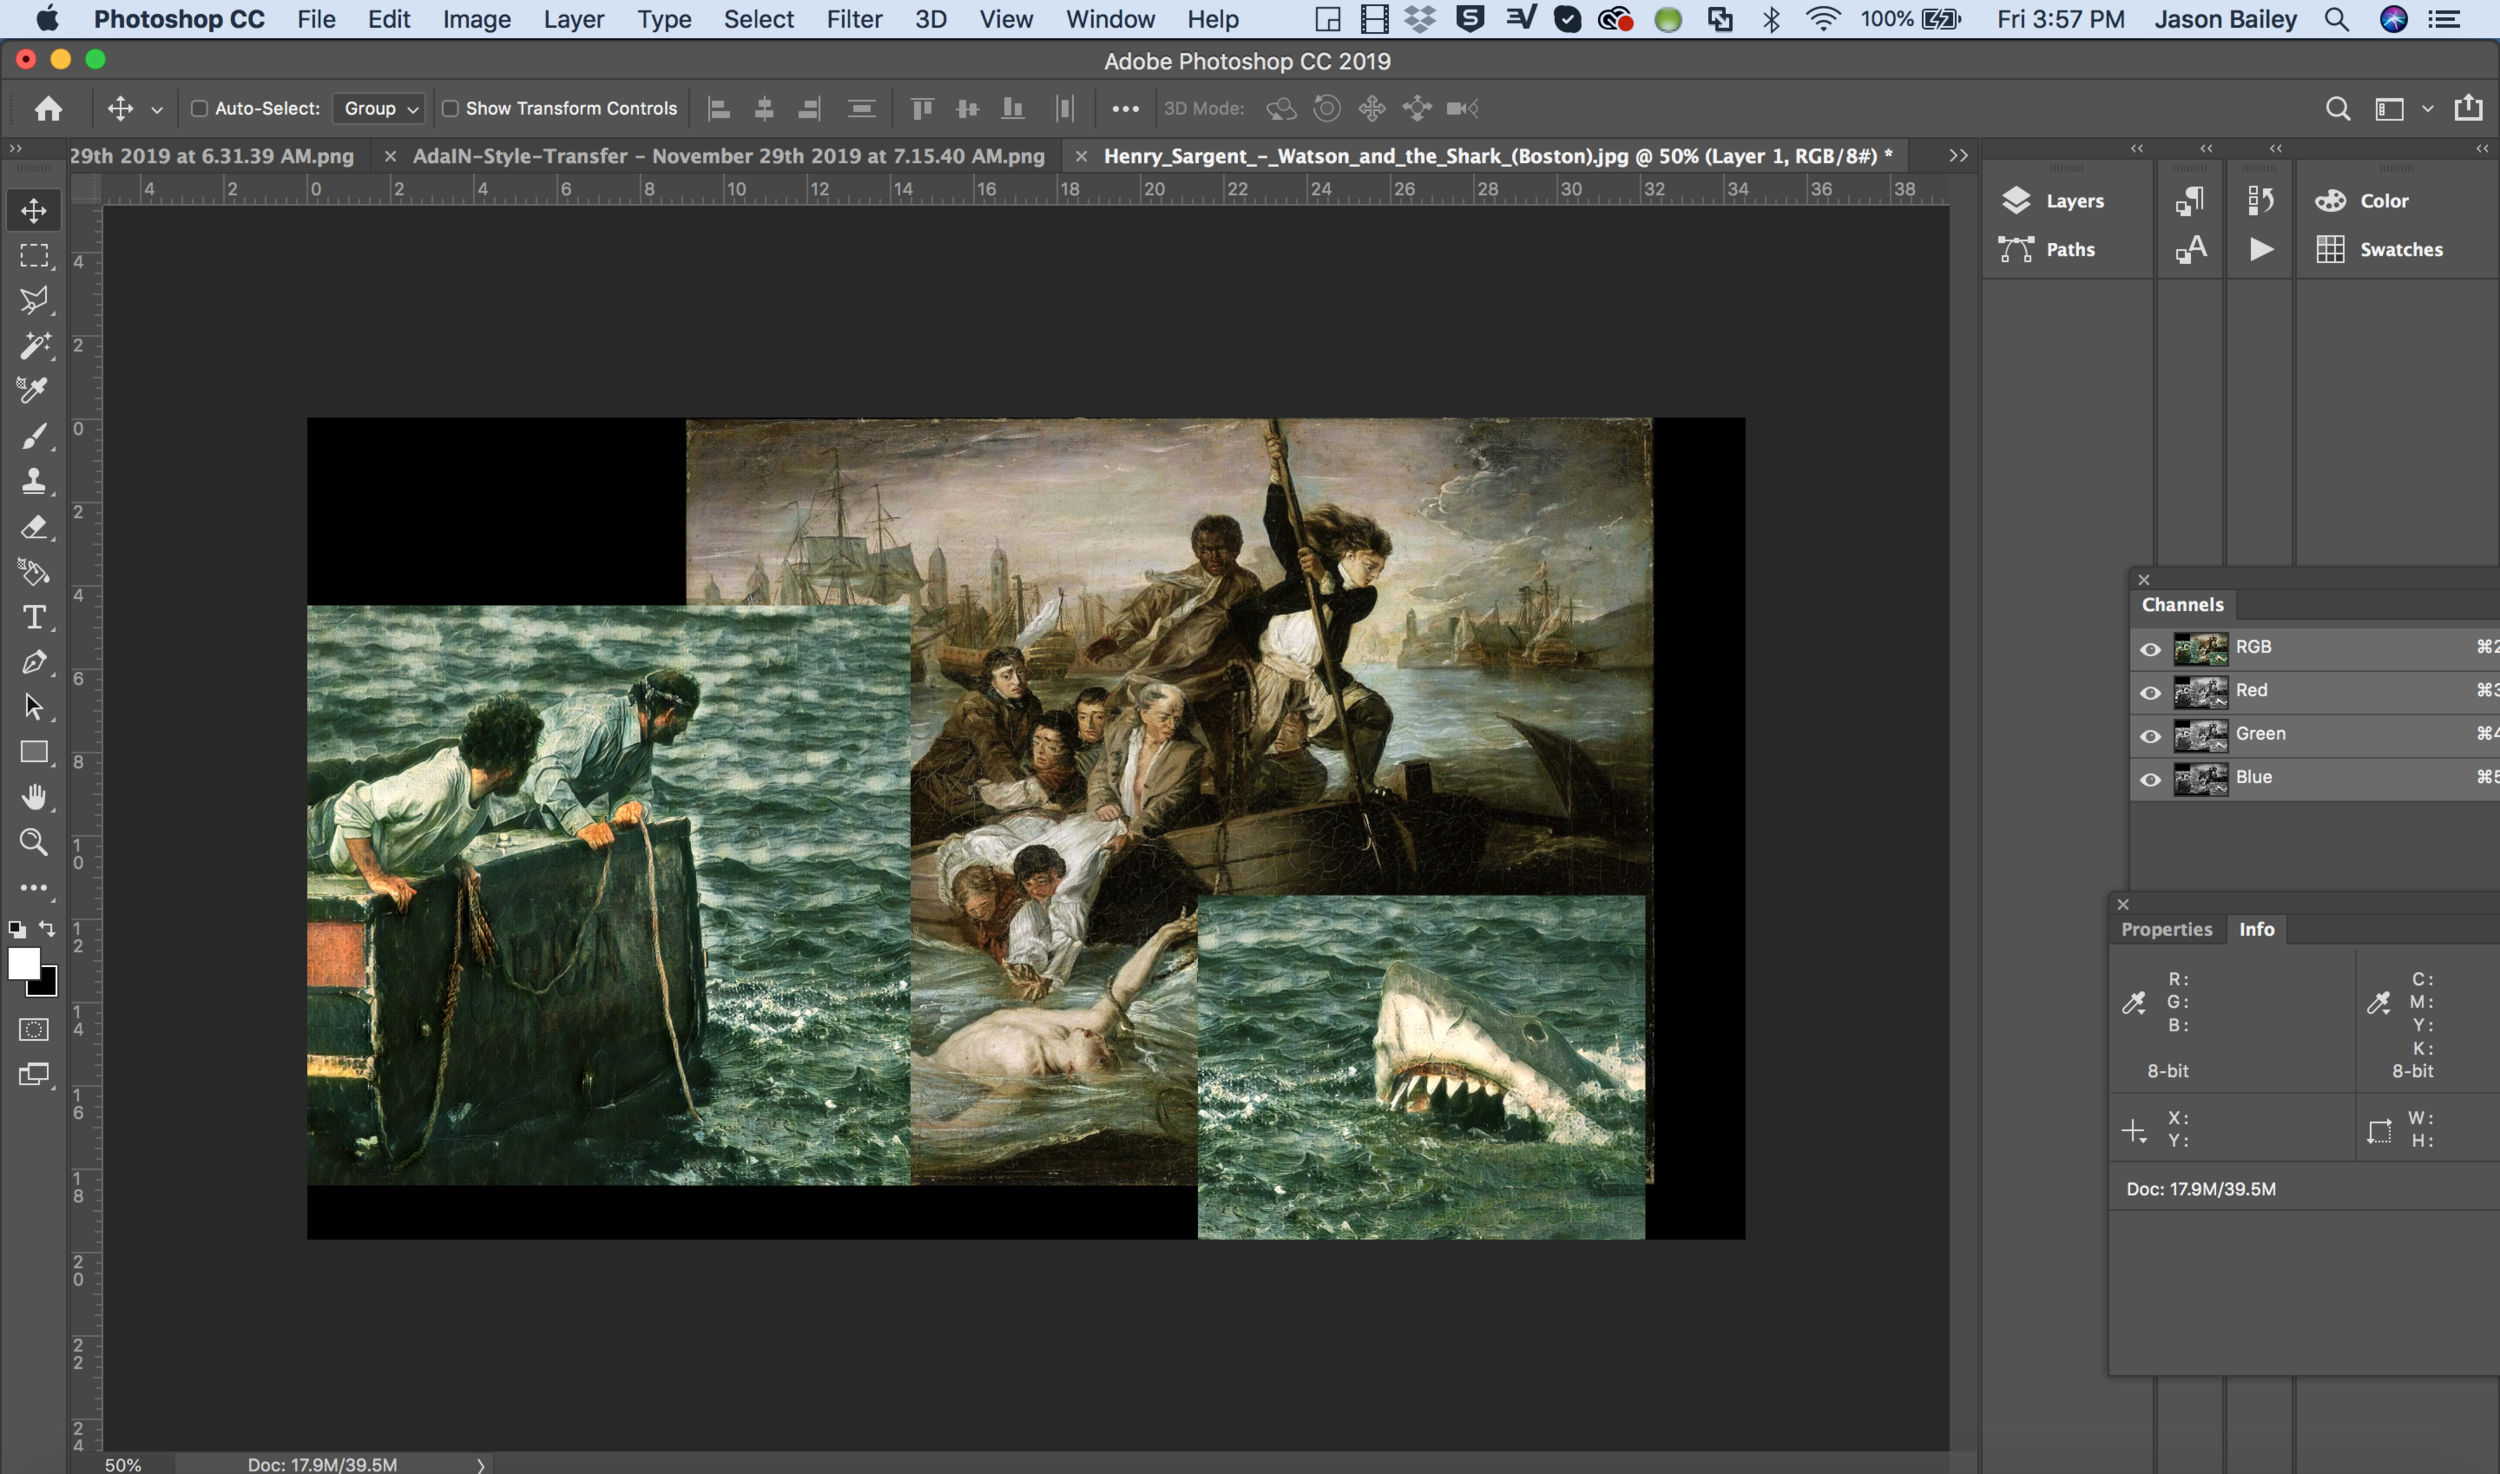Open the Select menu

point(758,19)
